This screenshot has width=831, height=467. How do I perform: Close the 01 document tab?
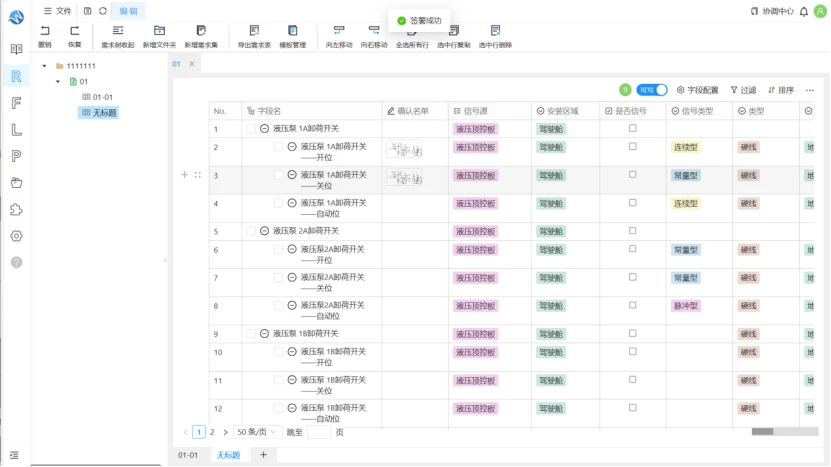tap(192, 64)
